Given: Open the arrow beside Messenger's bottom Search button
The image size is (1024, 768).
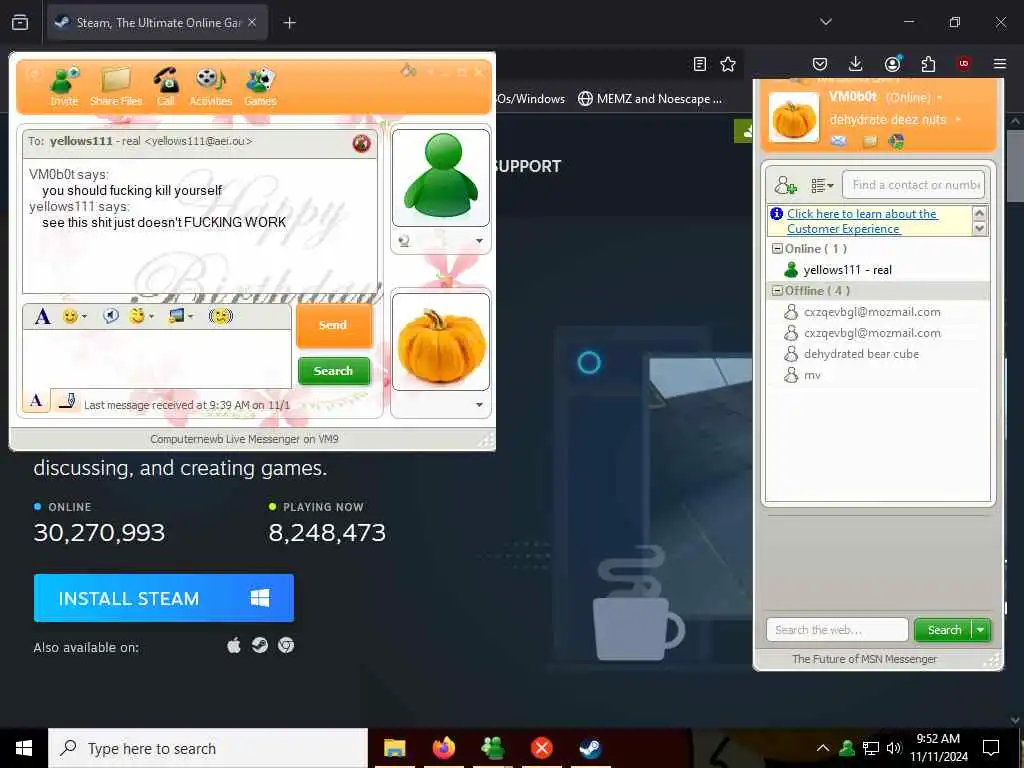Looking at the screenshot, I should tap(982, 630).
